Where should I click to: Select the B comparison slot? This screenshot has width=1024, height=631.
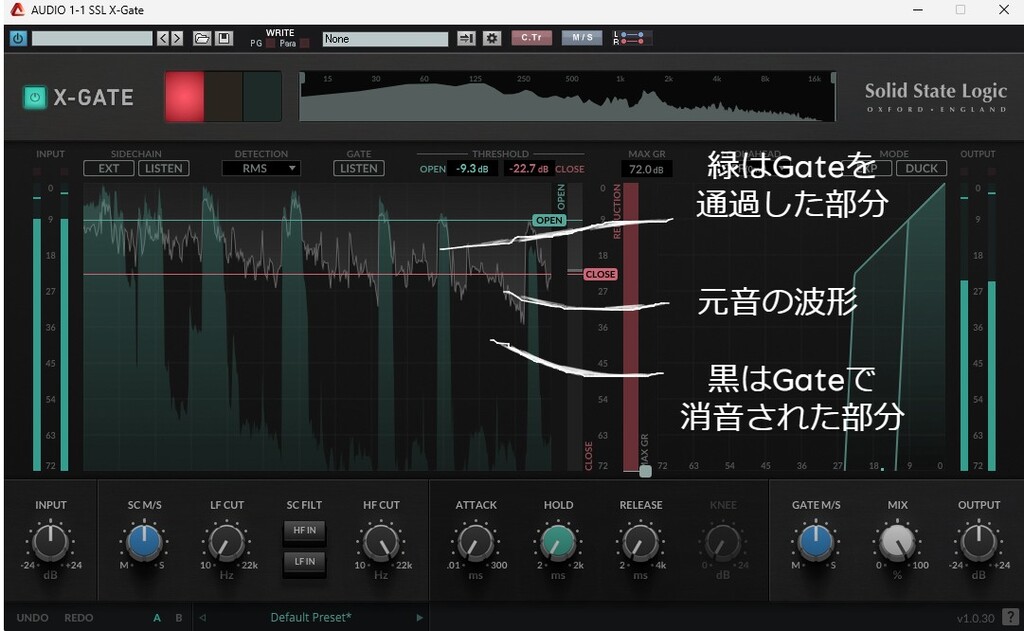pyautogui.click(x=178, y=617)
